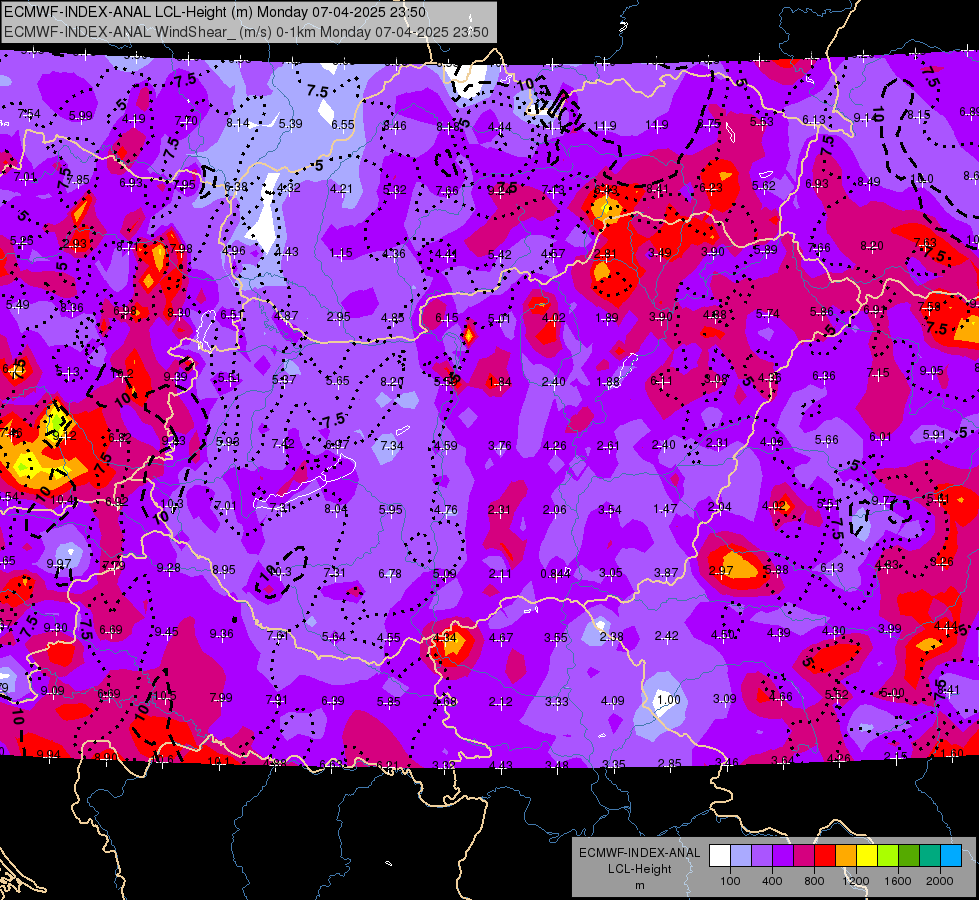Viewport: 979px width, 900px height.
Task: Click the legend unit label m
Action: 639,885
